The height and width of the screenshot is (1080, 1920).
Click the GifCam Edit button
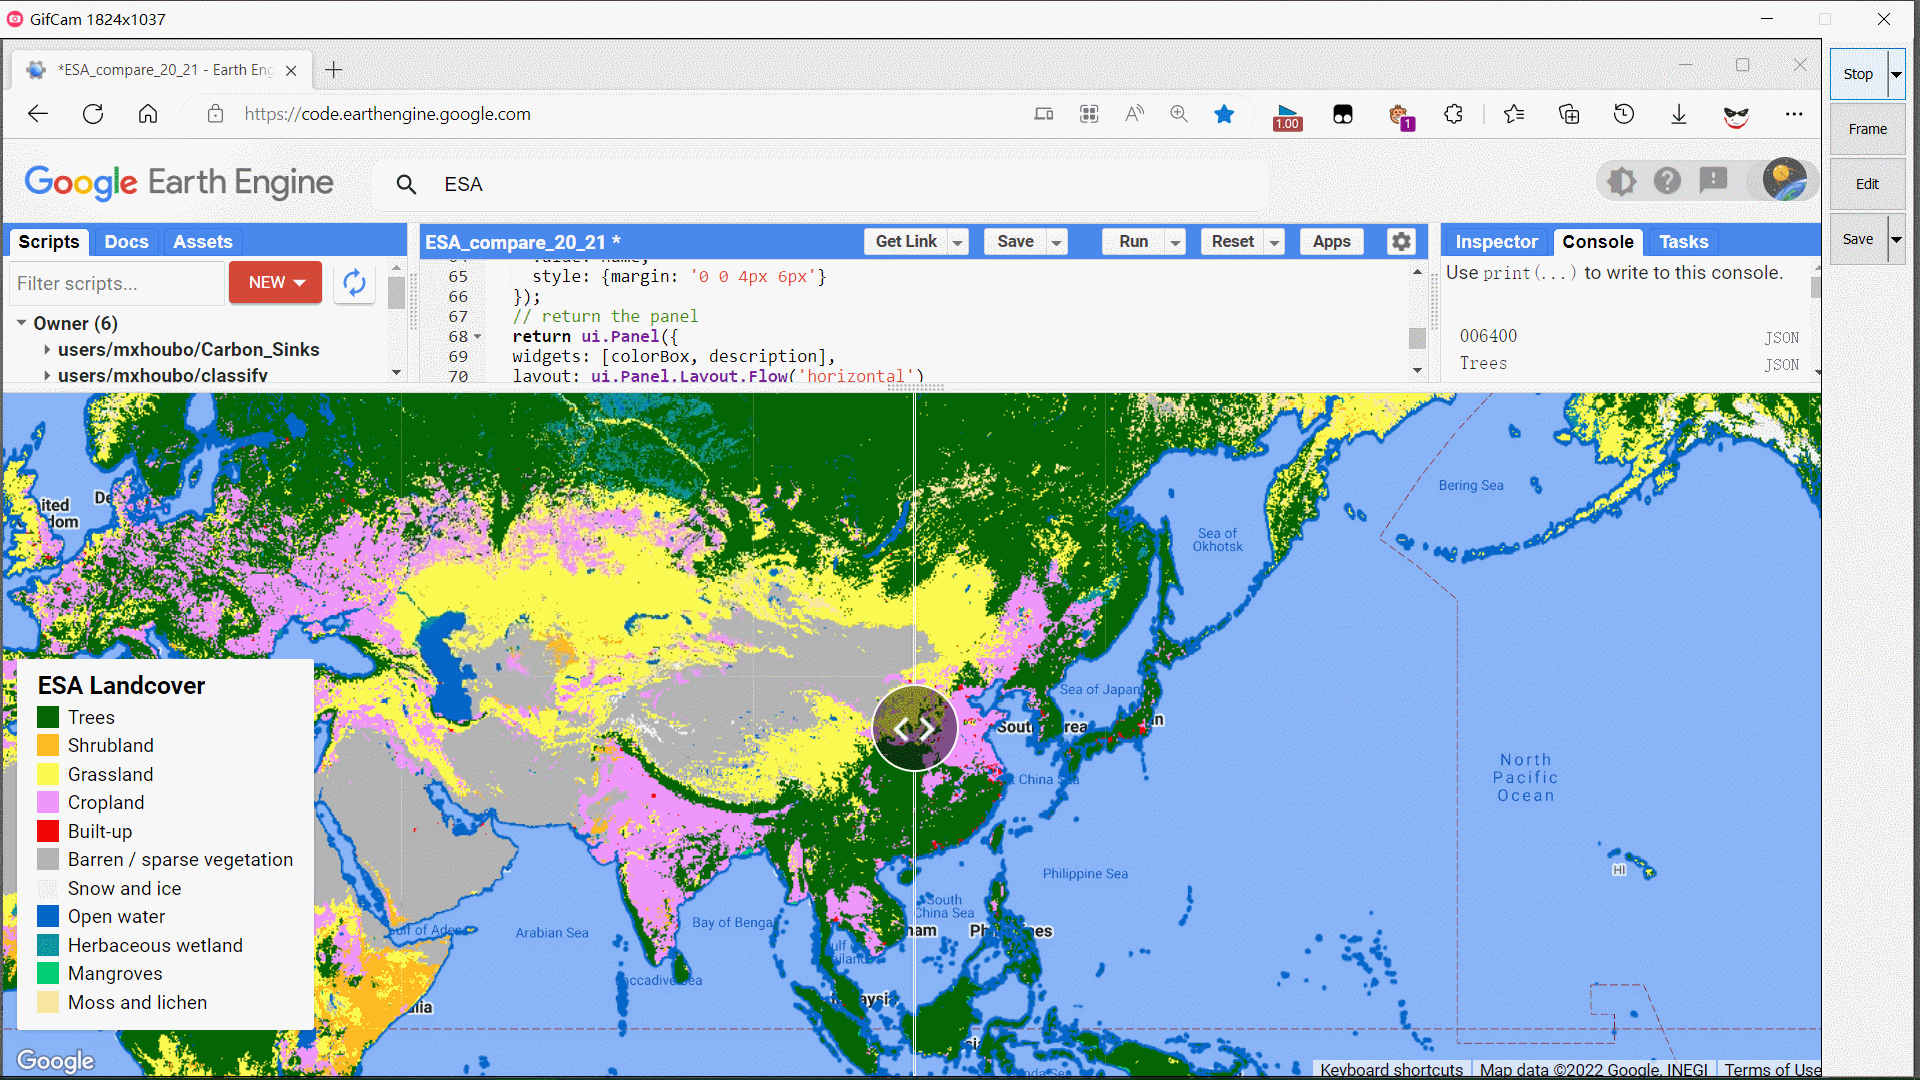tap(1867, 183)
